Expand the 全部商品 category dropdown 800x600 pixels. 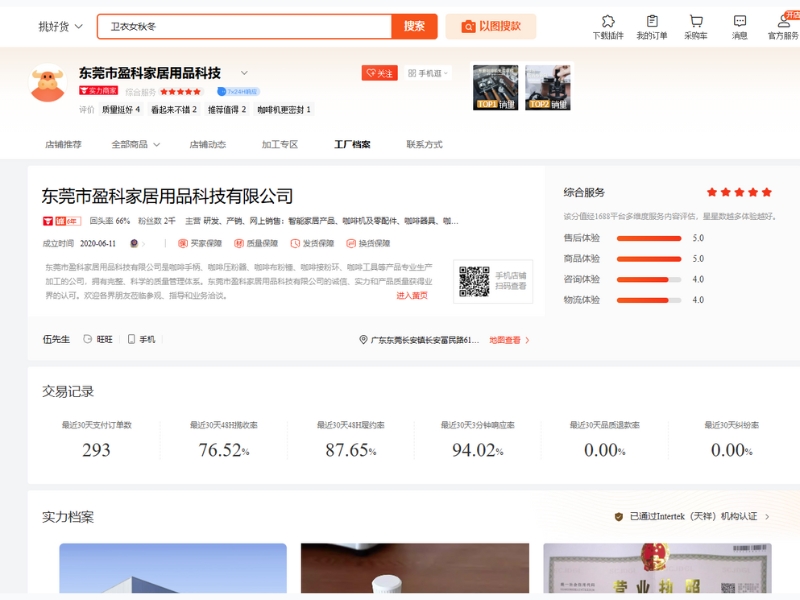point(135,144)
